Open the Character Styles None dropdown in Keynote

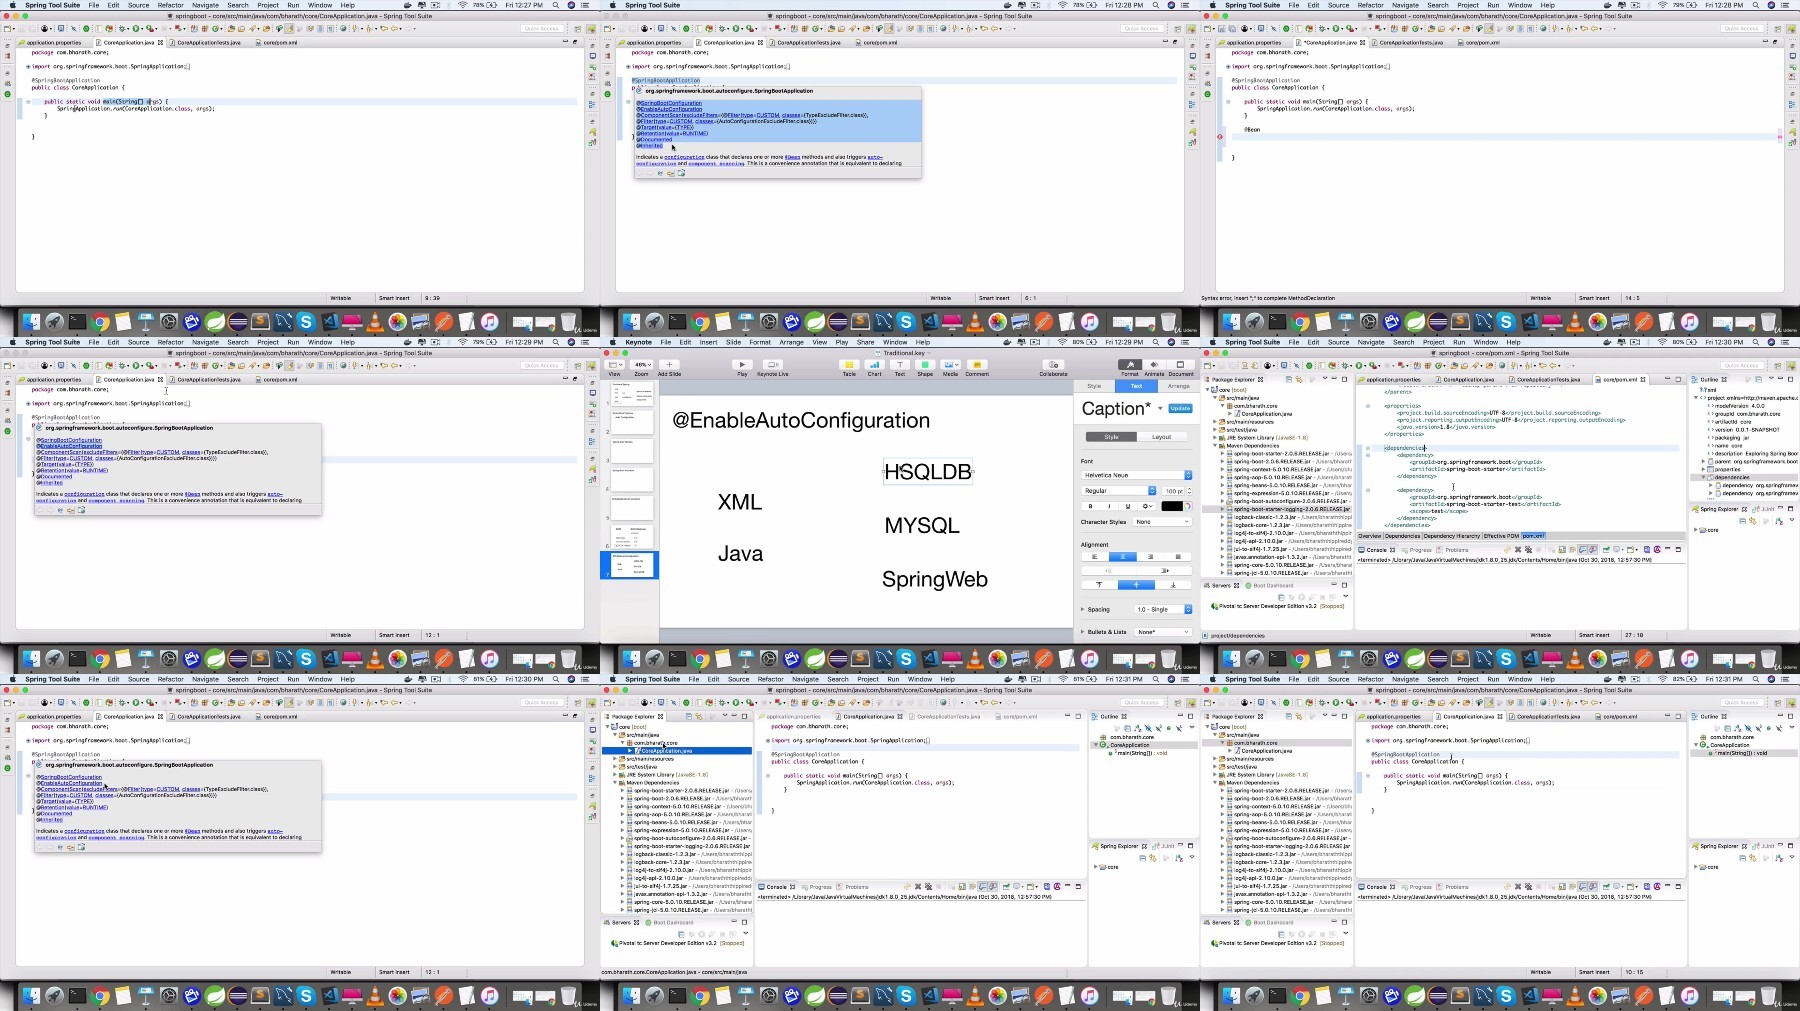pyautogui.click(x=1162, y=522)
